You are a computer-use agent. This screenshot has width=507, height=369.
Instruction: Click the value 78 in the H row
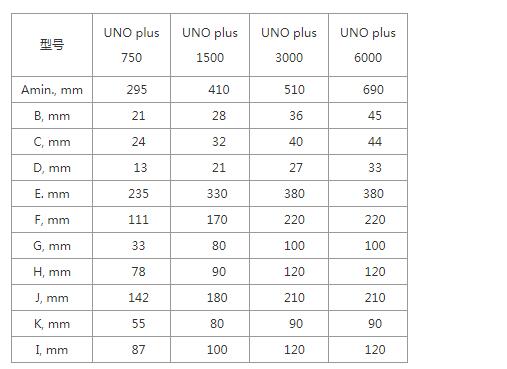138,272
